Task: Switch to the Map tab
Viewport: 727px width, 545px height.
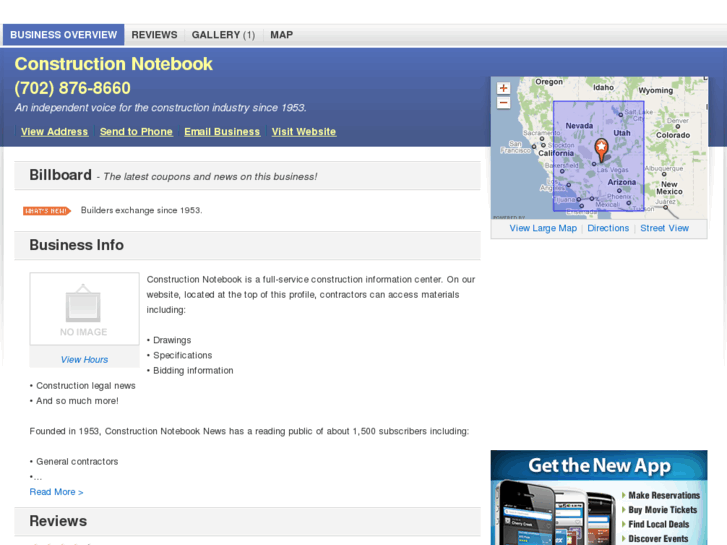Action: (x=281, y=35)
